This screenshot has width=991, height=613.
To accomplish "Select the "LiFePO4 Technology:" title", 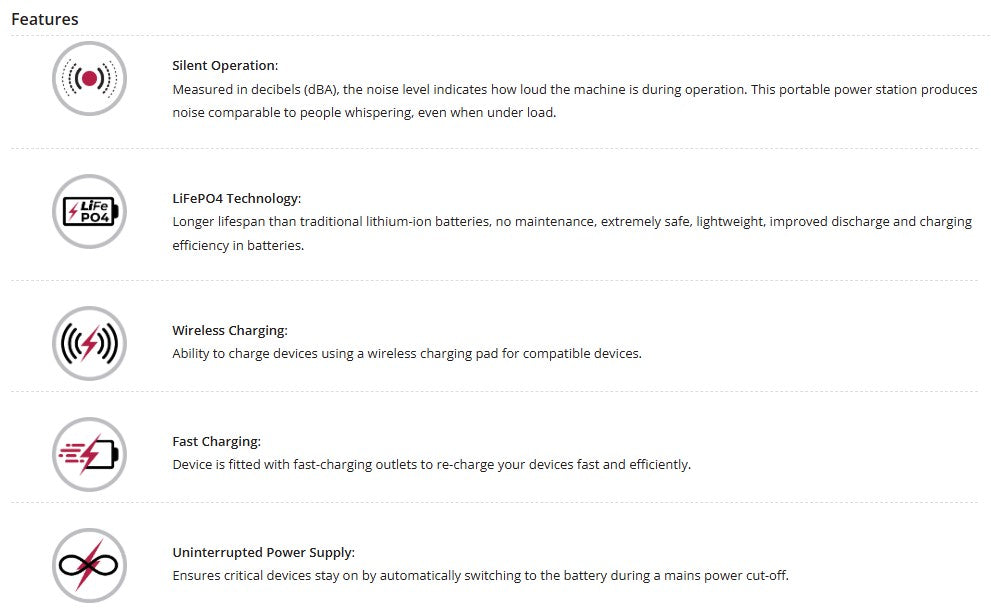I will 236,198.
